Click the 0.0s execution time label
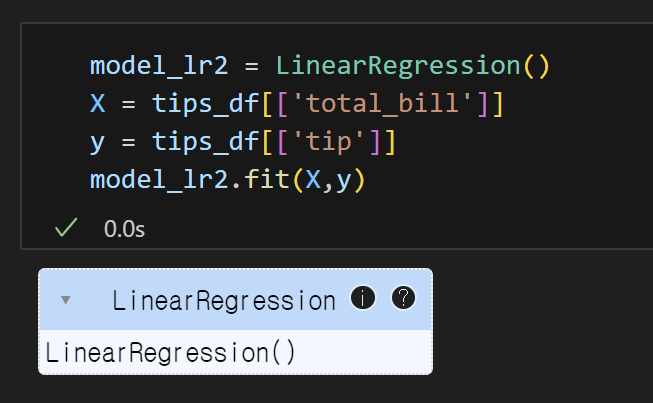This screenshot has height=403, width=653. pos(125,229)
